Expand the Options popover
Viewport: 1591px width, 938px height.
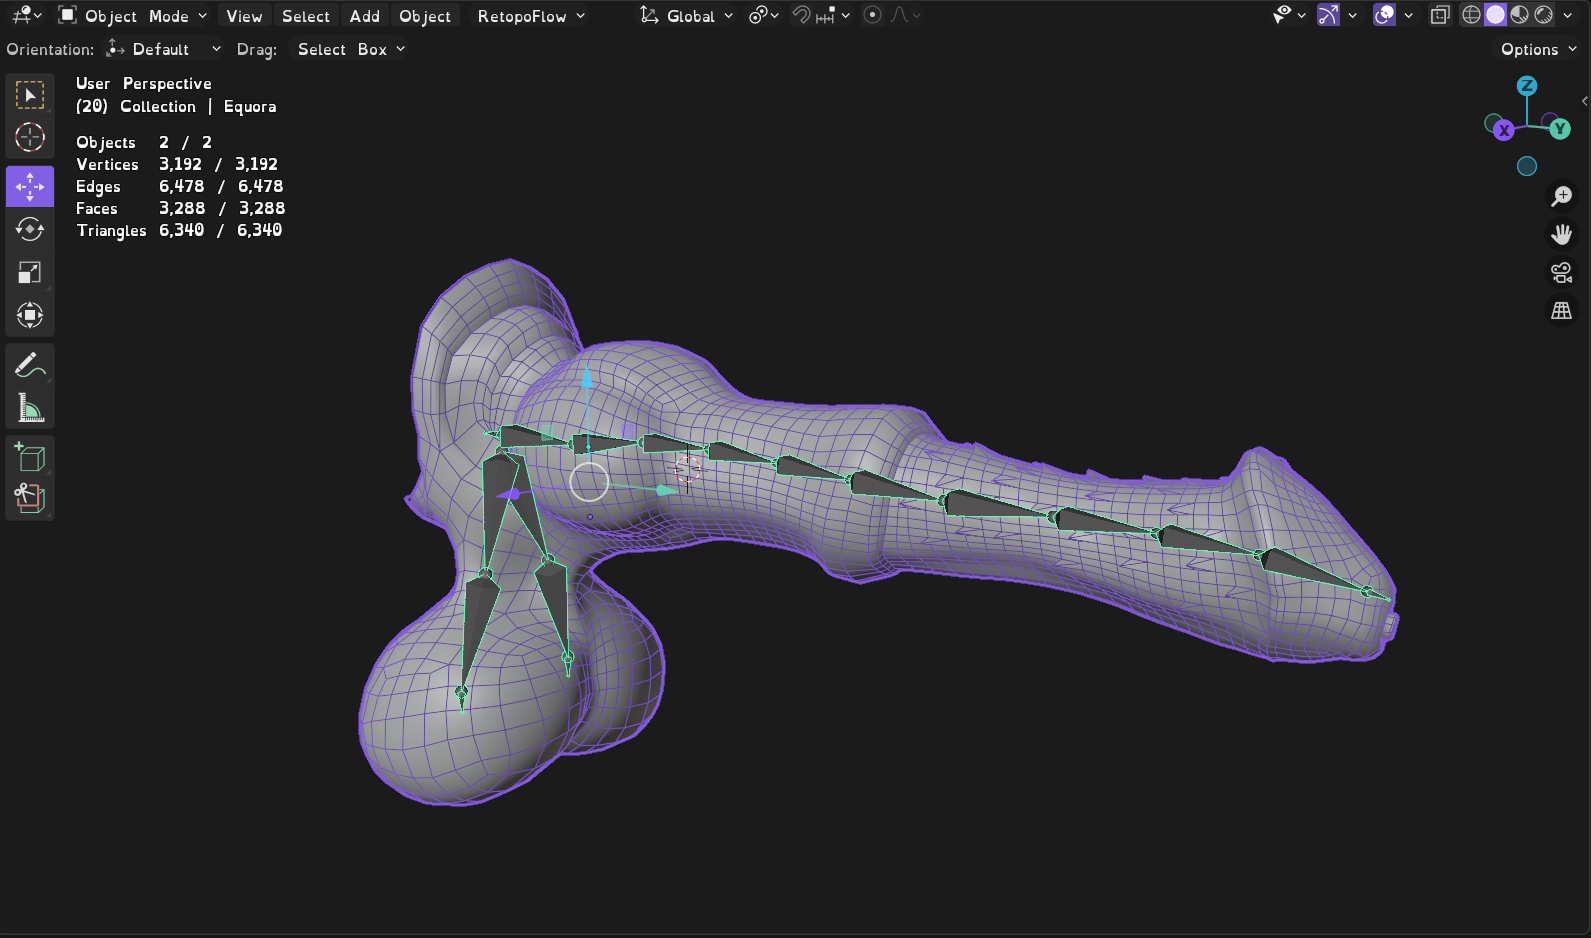pyautogui.click(x=1538, y=49)
